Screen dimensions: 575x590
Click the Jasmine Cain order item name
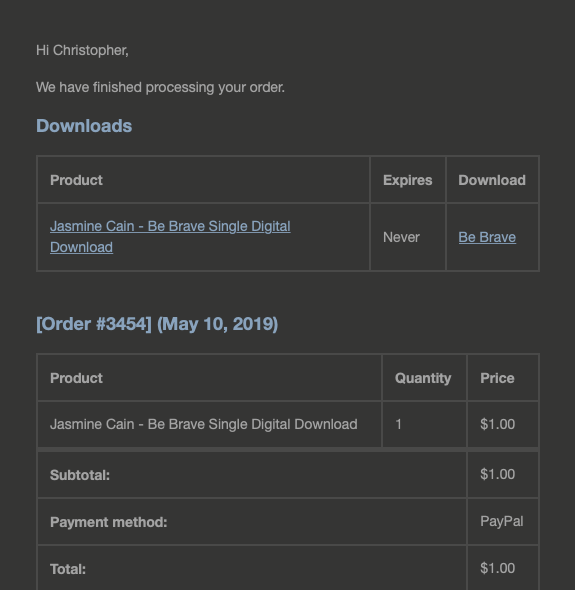(x=204, y=424)
